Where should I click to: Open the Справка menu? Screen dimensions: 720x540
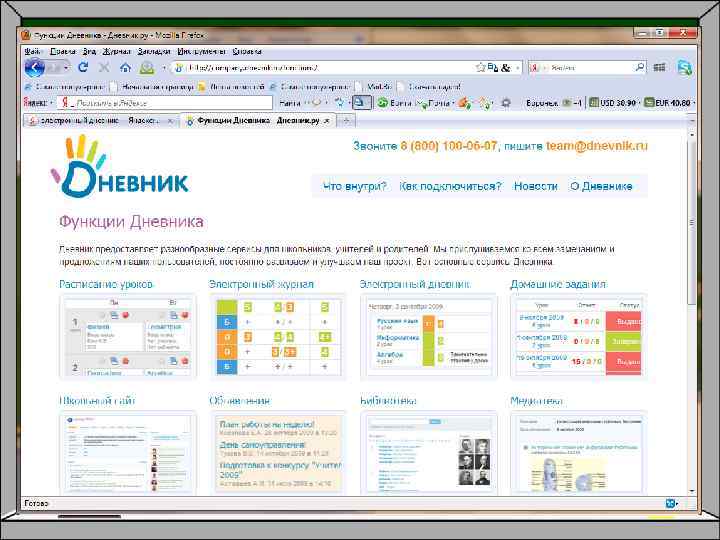click(x=247, y=51)
